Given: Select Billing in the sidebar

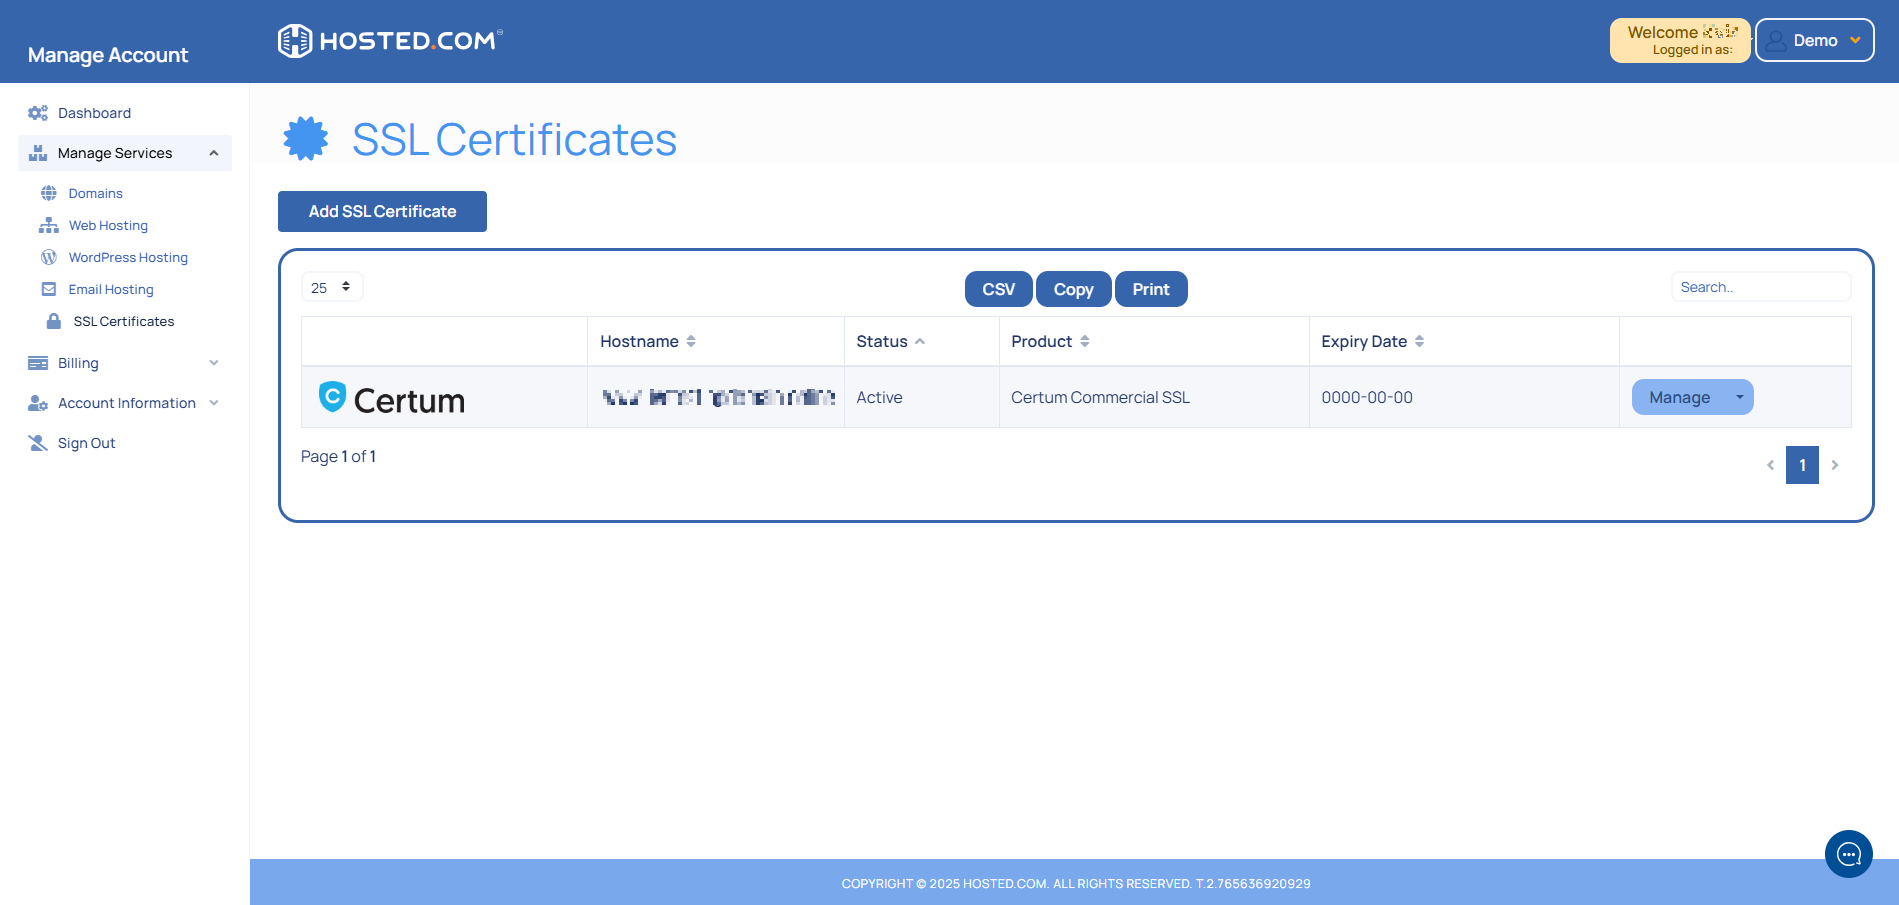Looking at the screenshot, I should coord(78,362).
